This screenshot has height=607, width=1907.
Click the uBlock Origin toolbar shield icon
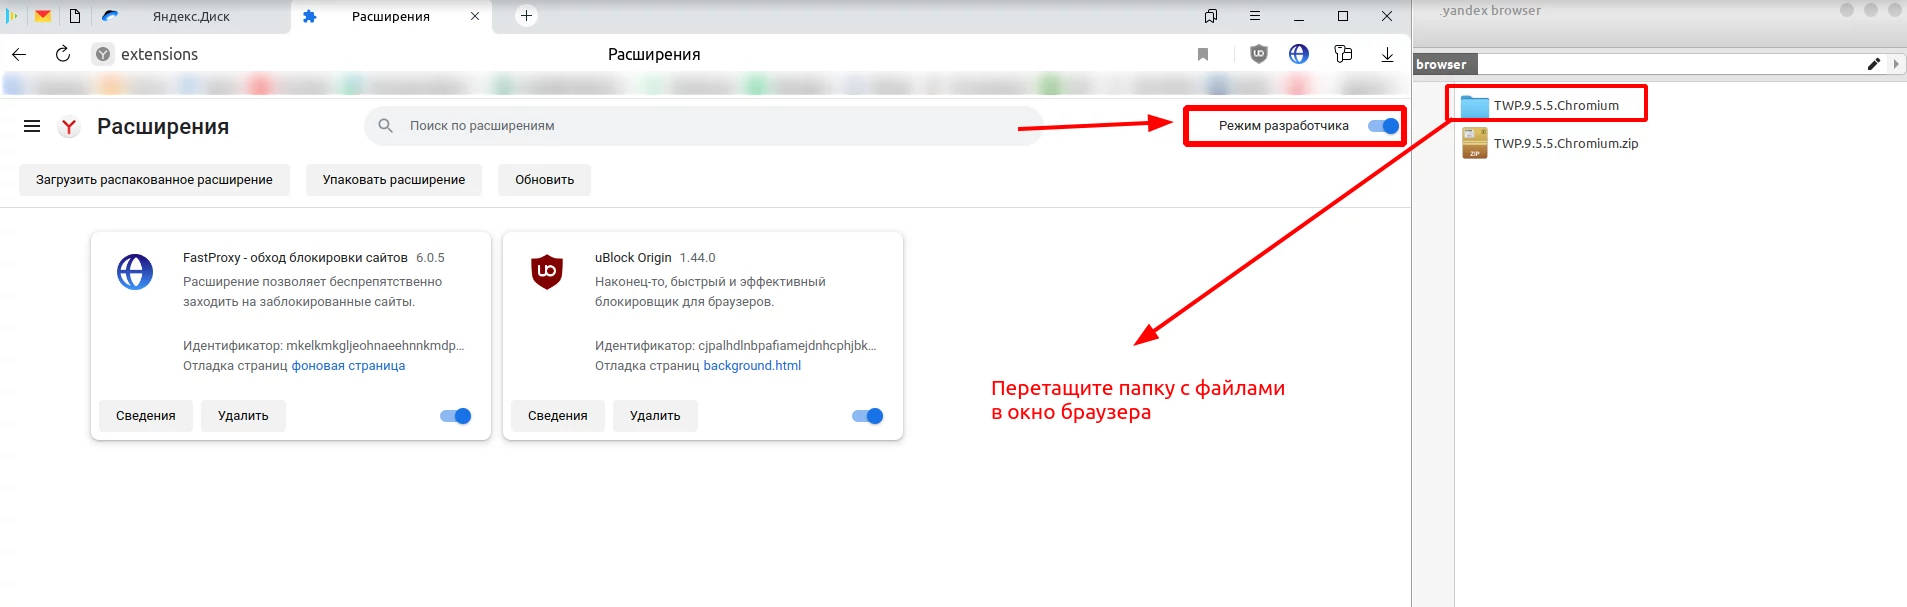pos(1259,54)
